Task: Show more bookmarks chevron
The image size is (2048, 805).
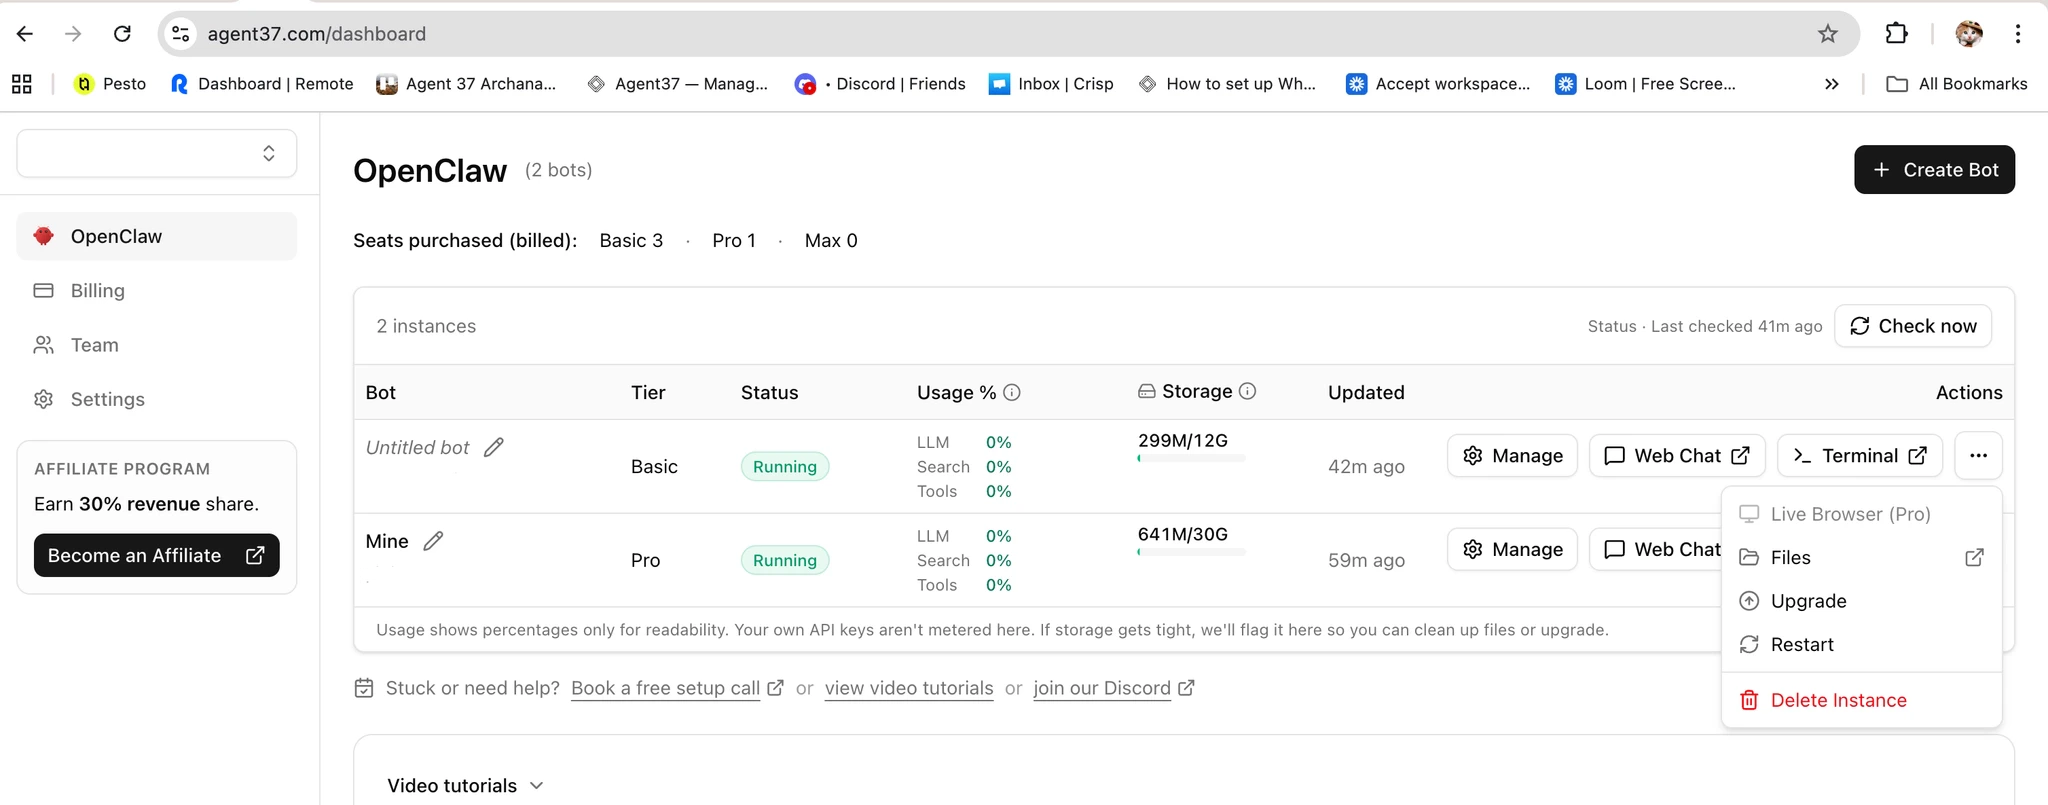Action: (x=1831, y=84)
